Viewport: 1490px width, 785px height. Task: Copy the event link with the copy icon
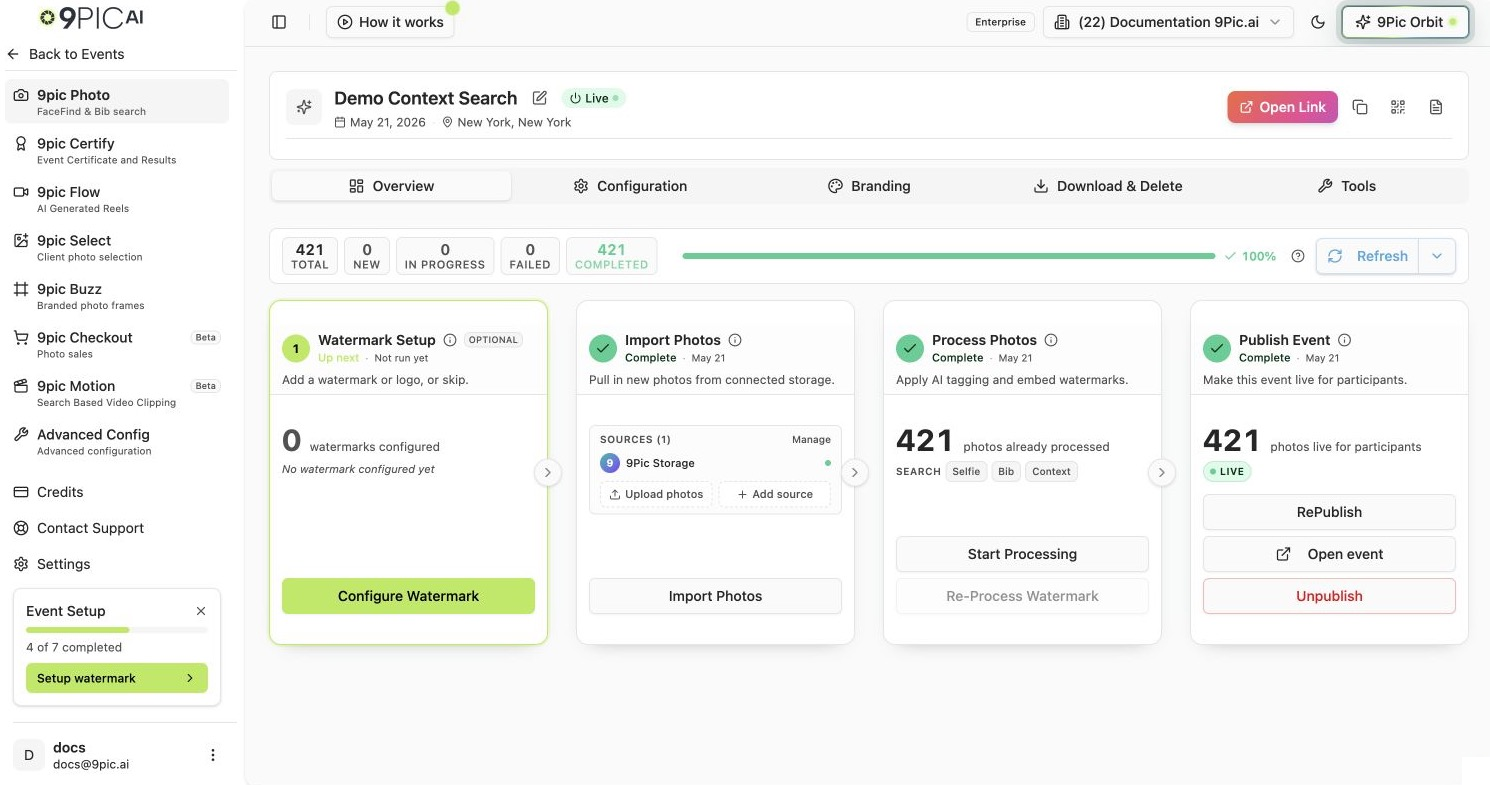[1360, 107]
